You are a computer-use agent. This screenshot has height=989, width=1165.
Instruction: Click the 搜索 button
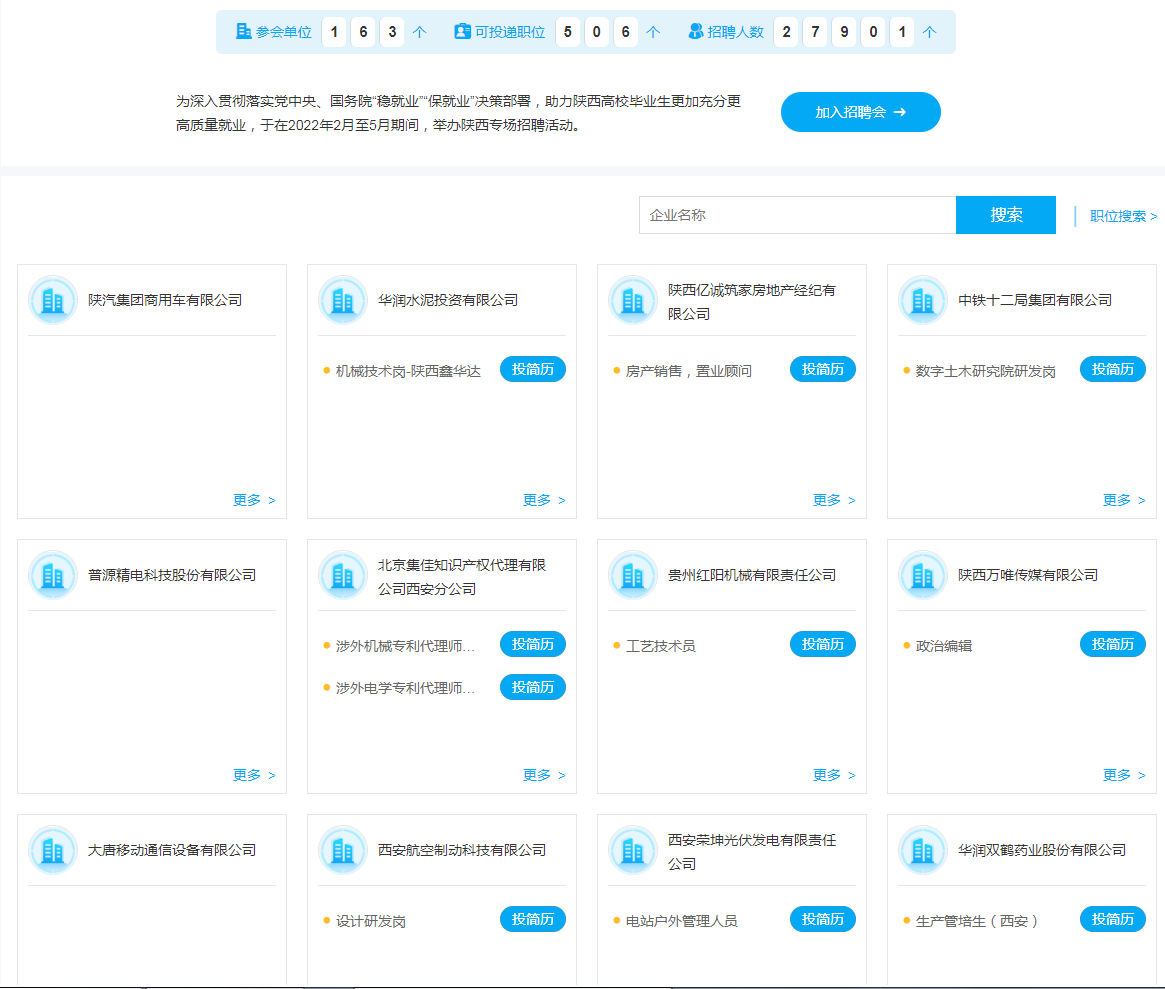(x=1005, y=215)
